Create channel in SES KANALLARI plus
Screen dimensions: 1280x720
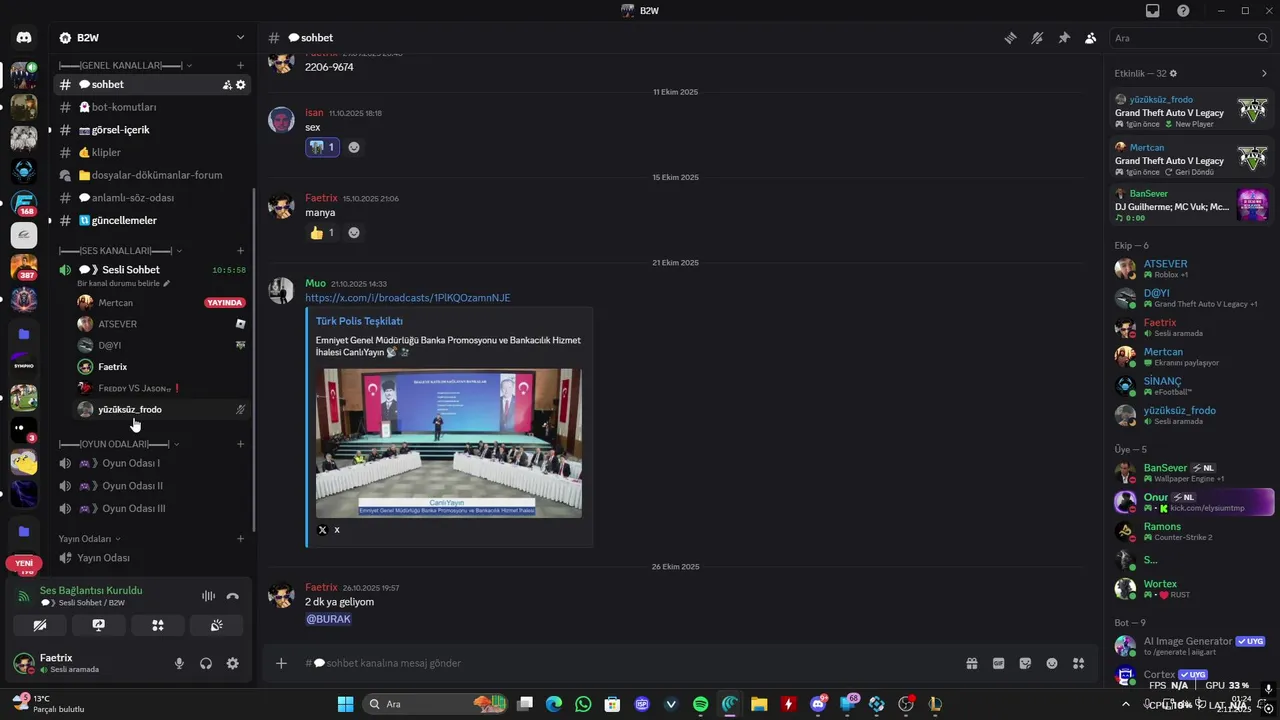[x=240, y=250]
